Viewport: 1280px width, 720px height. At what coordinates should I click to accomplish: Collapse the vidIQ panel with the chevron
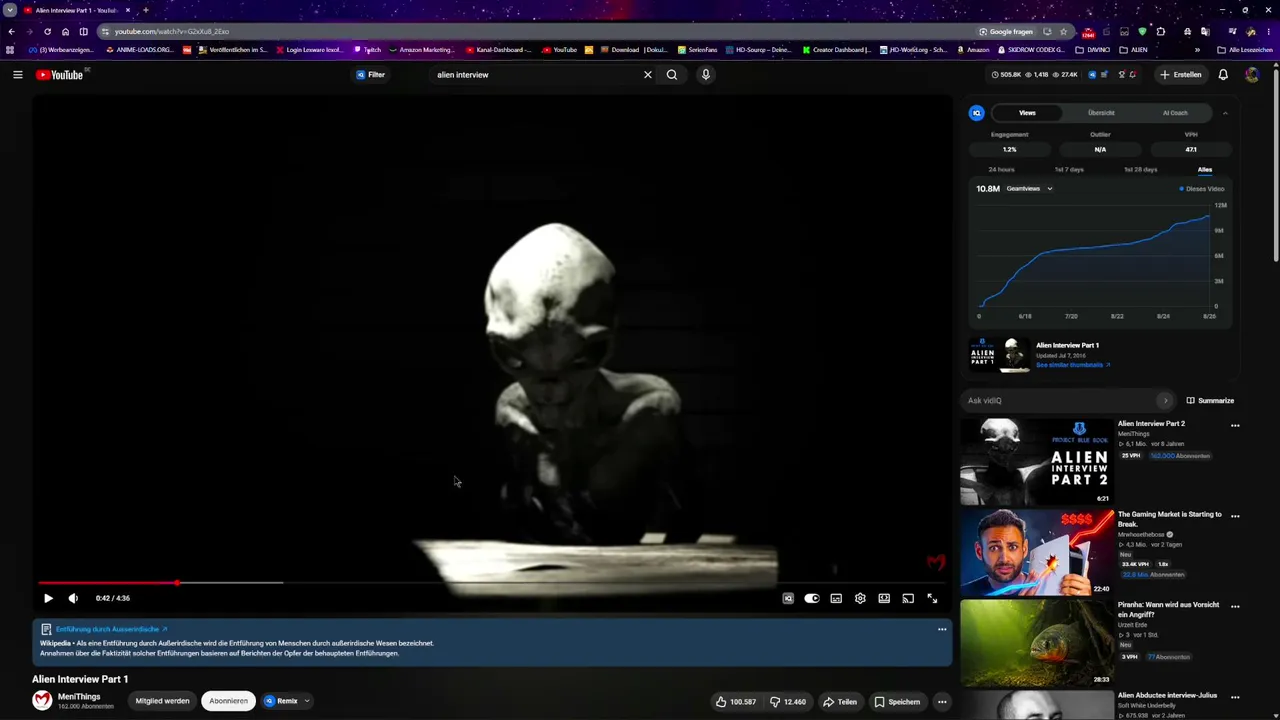(1225, 113)
